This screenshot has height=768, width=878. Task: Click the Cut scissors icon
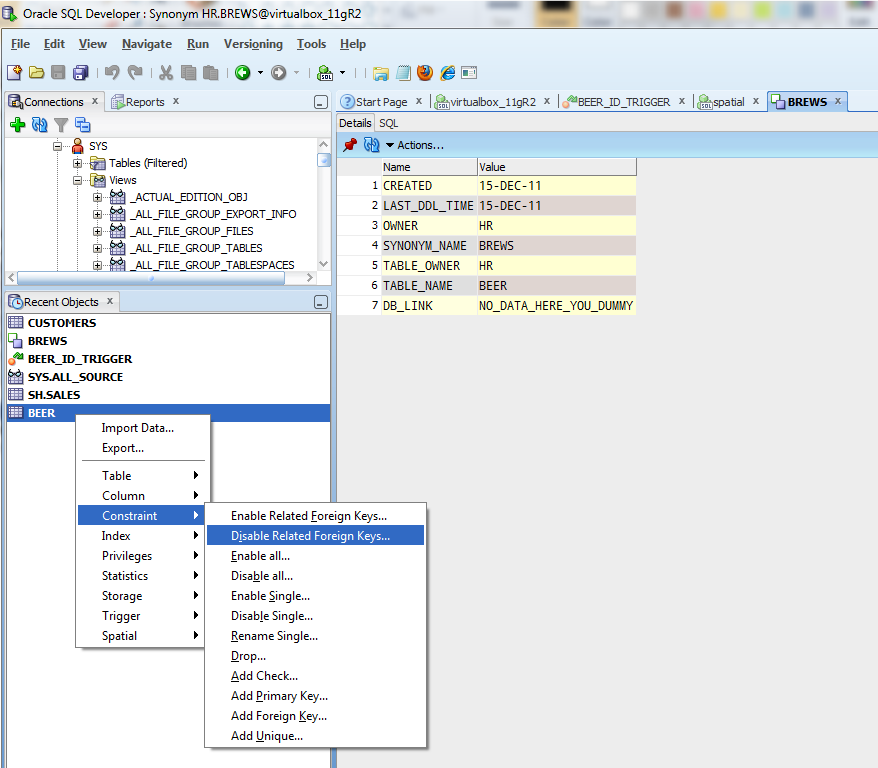[x=165, y=73]
